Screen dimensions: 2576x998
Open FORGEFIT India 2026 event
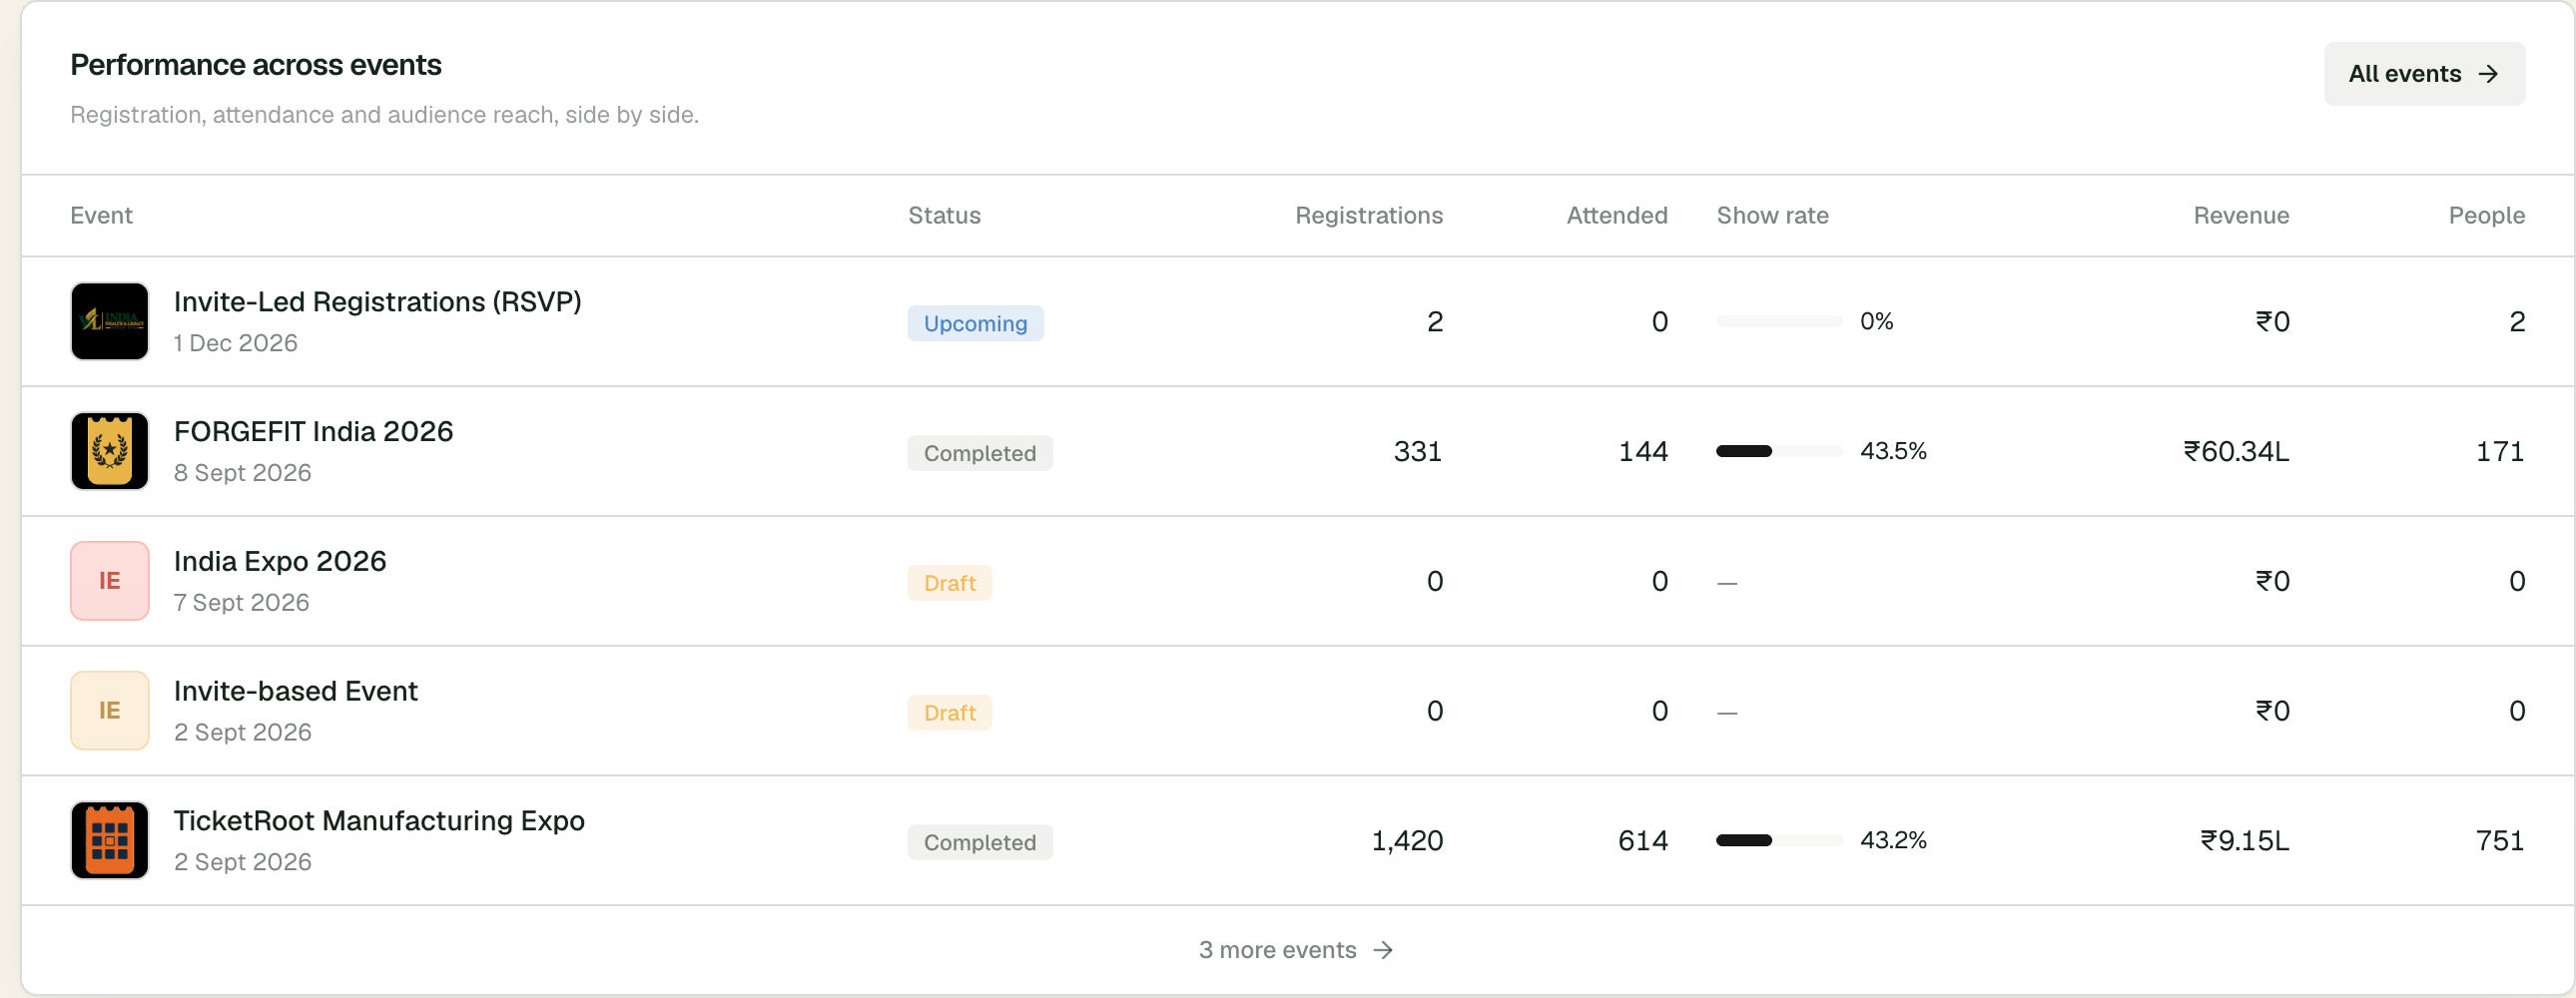click(x=313, y=432)
